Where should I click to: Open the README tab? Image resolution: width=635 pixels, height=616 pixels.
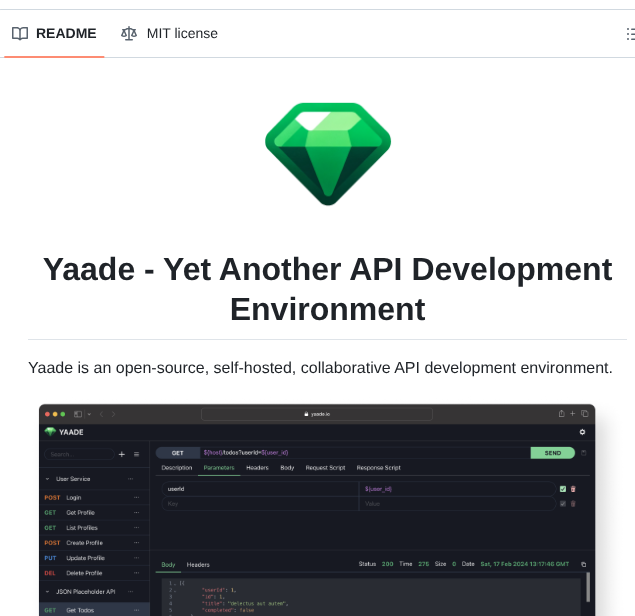click(54, 33)
